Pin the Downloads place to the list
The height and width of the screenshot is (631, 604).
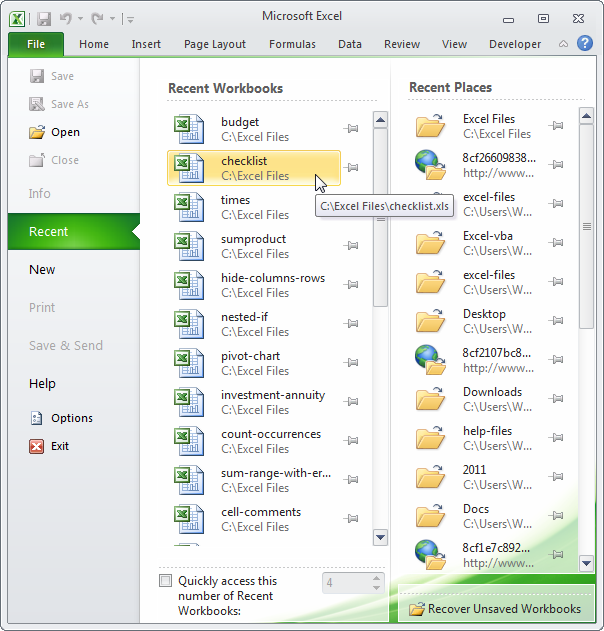(x=556, y=399)
